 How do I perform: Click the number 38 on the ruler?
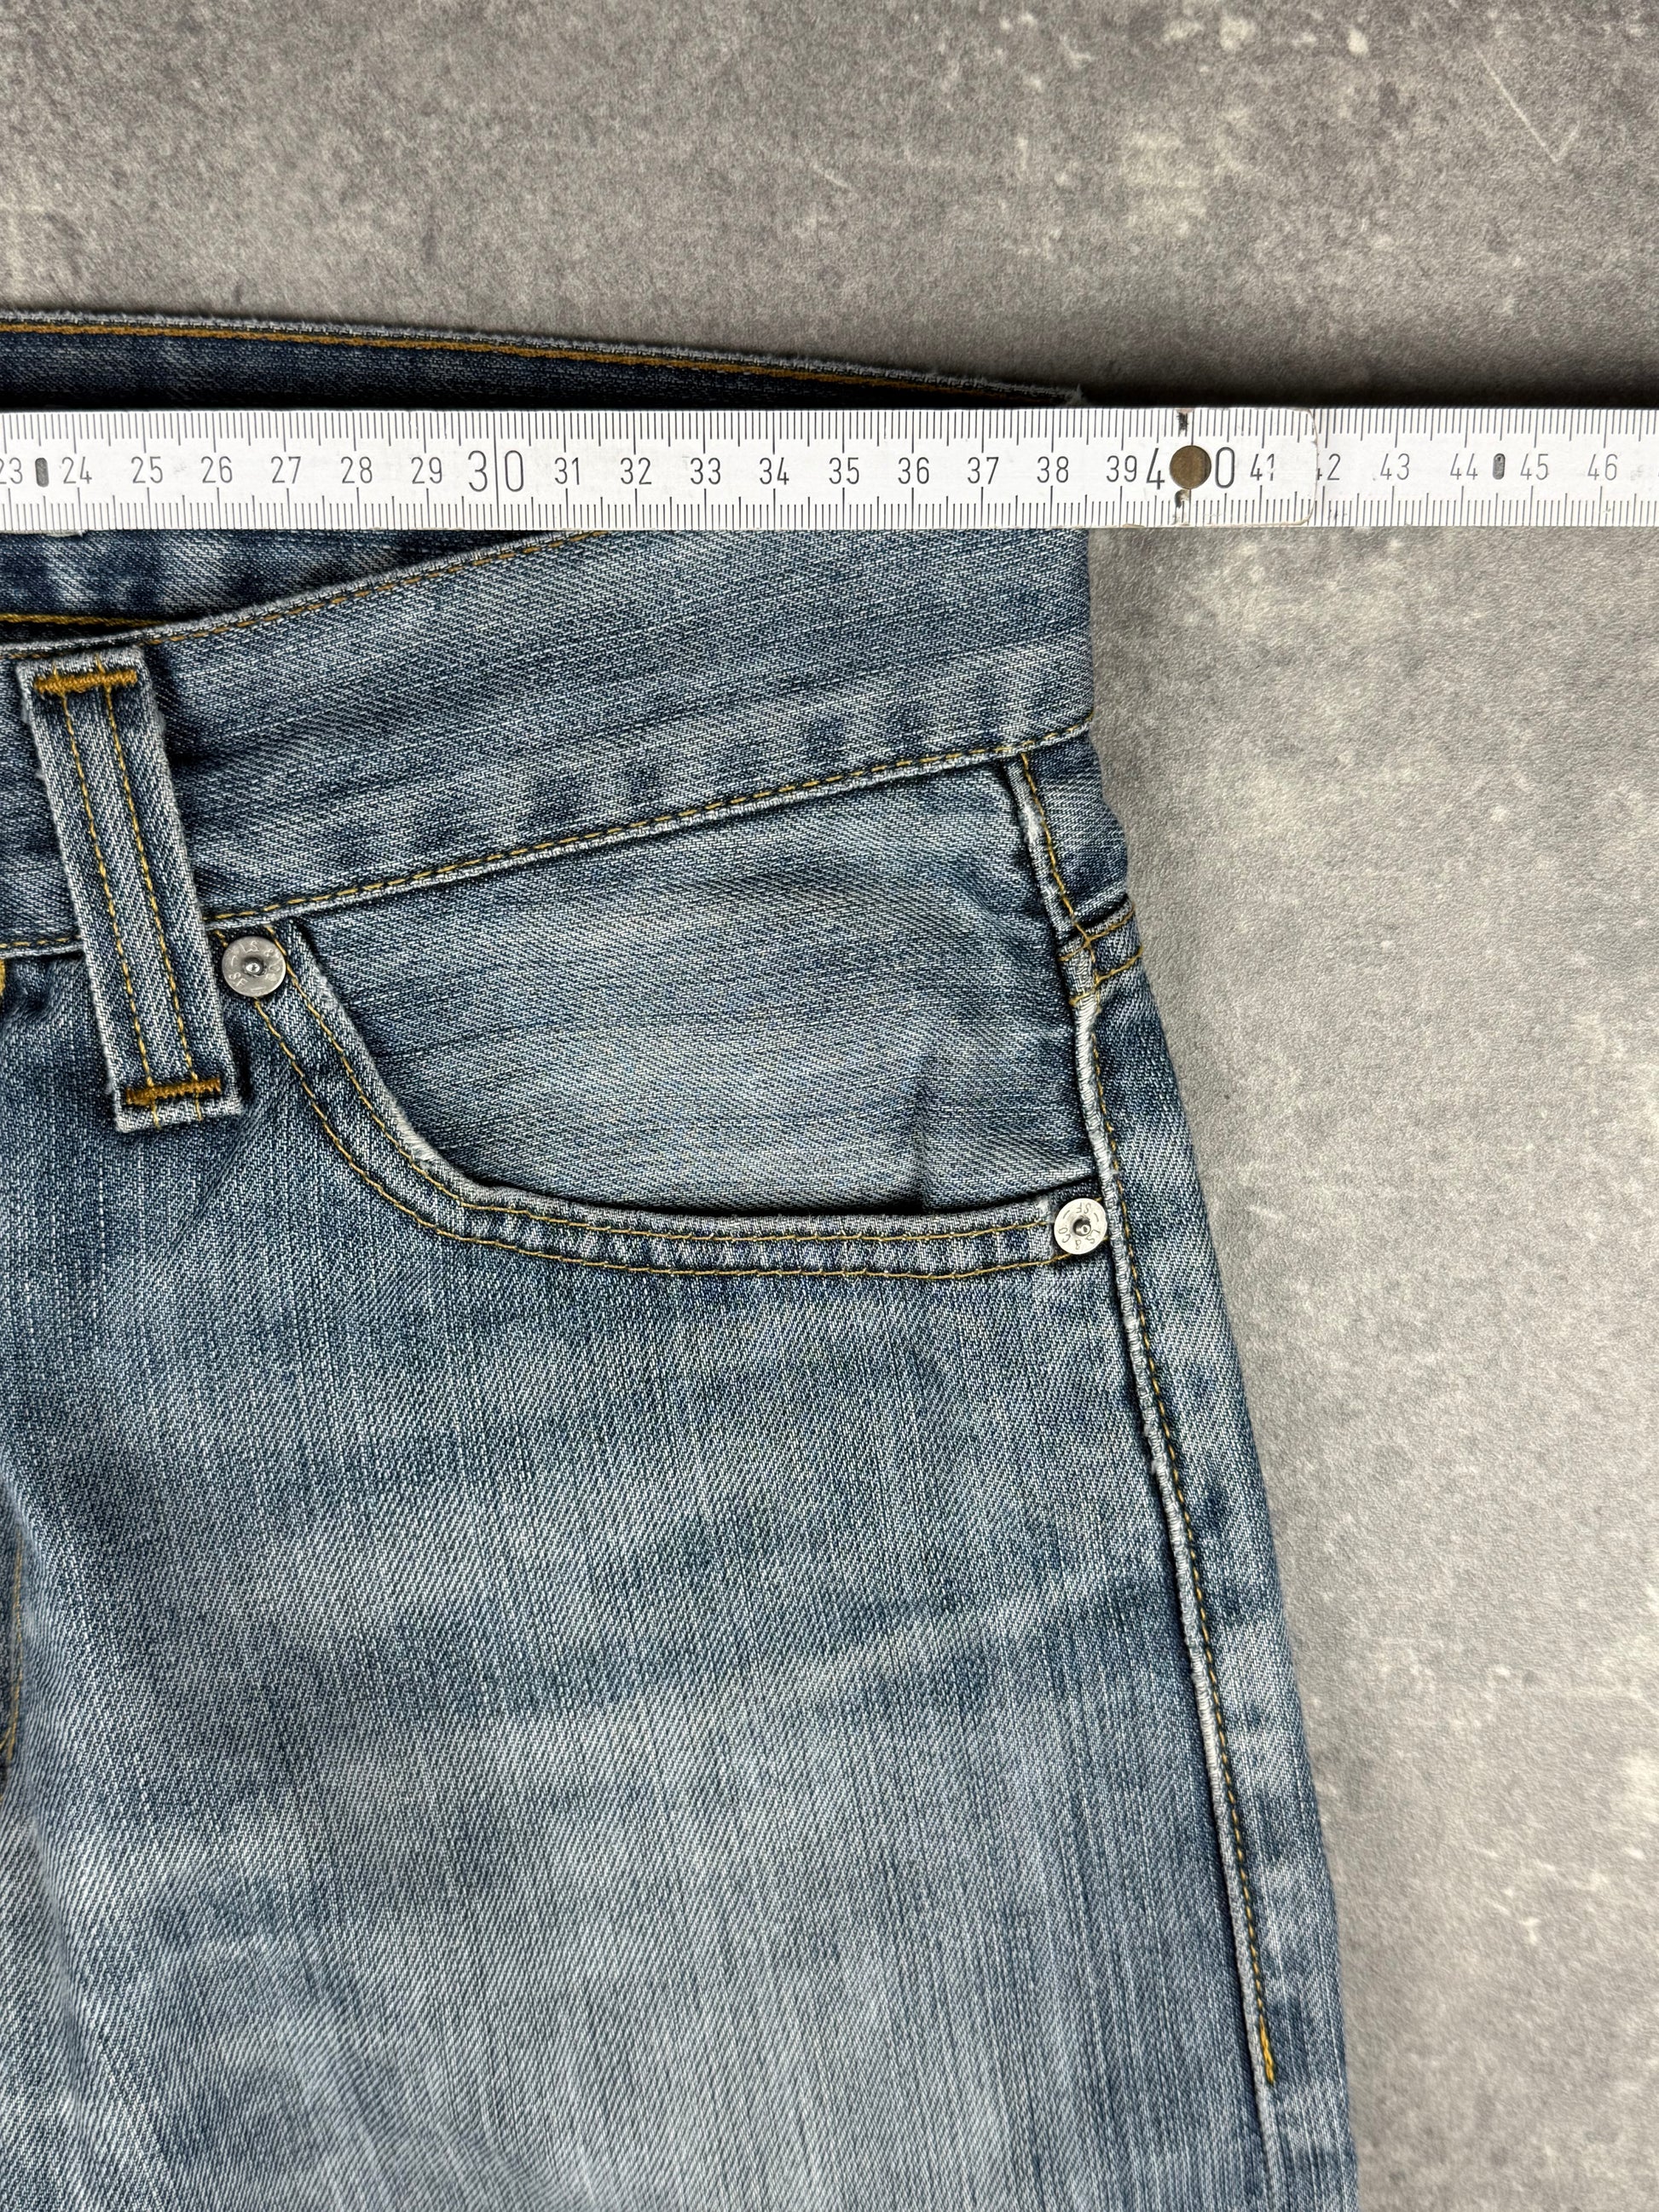tap(1053, 470)
